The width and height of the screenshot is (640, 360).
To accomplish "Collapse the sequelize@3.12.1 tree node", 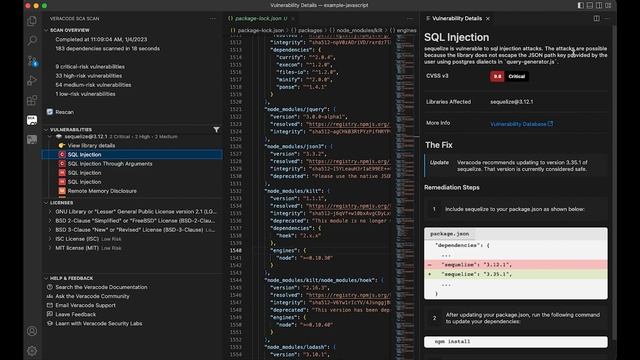I will (51, 136).
